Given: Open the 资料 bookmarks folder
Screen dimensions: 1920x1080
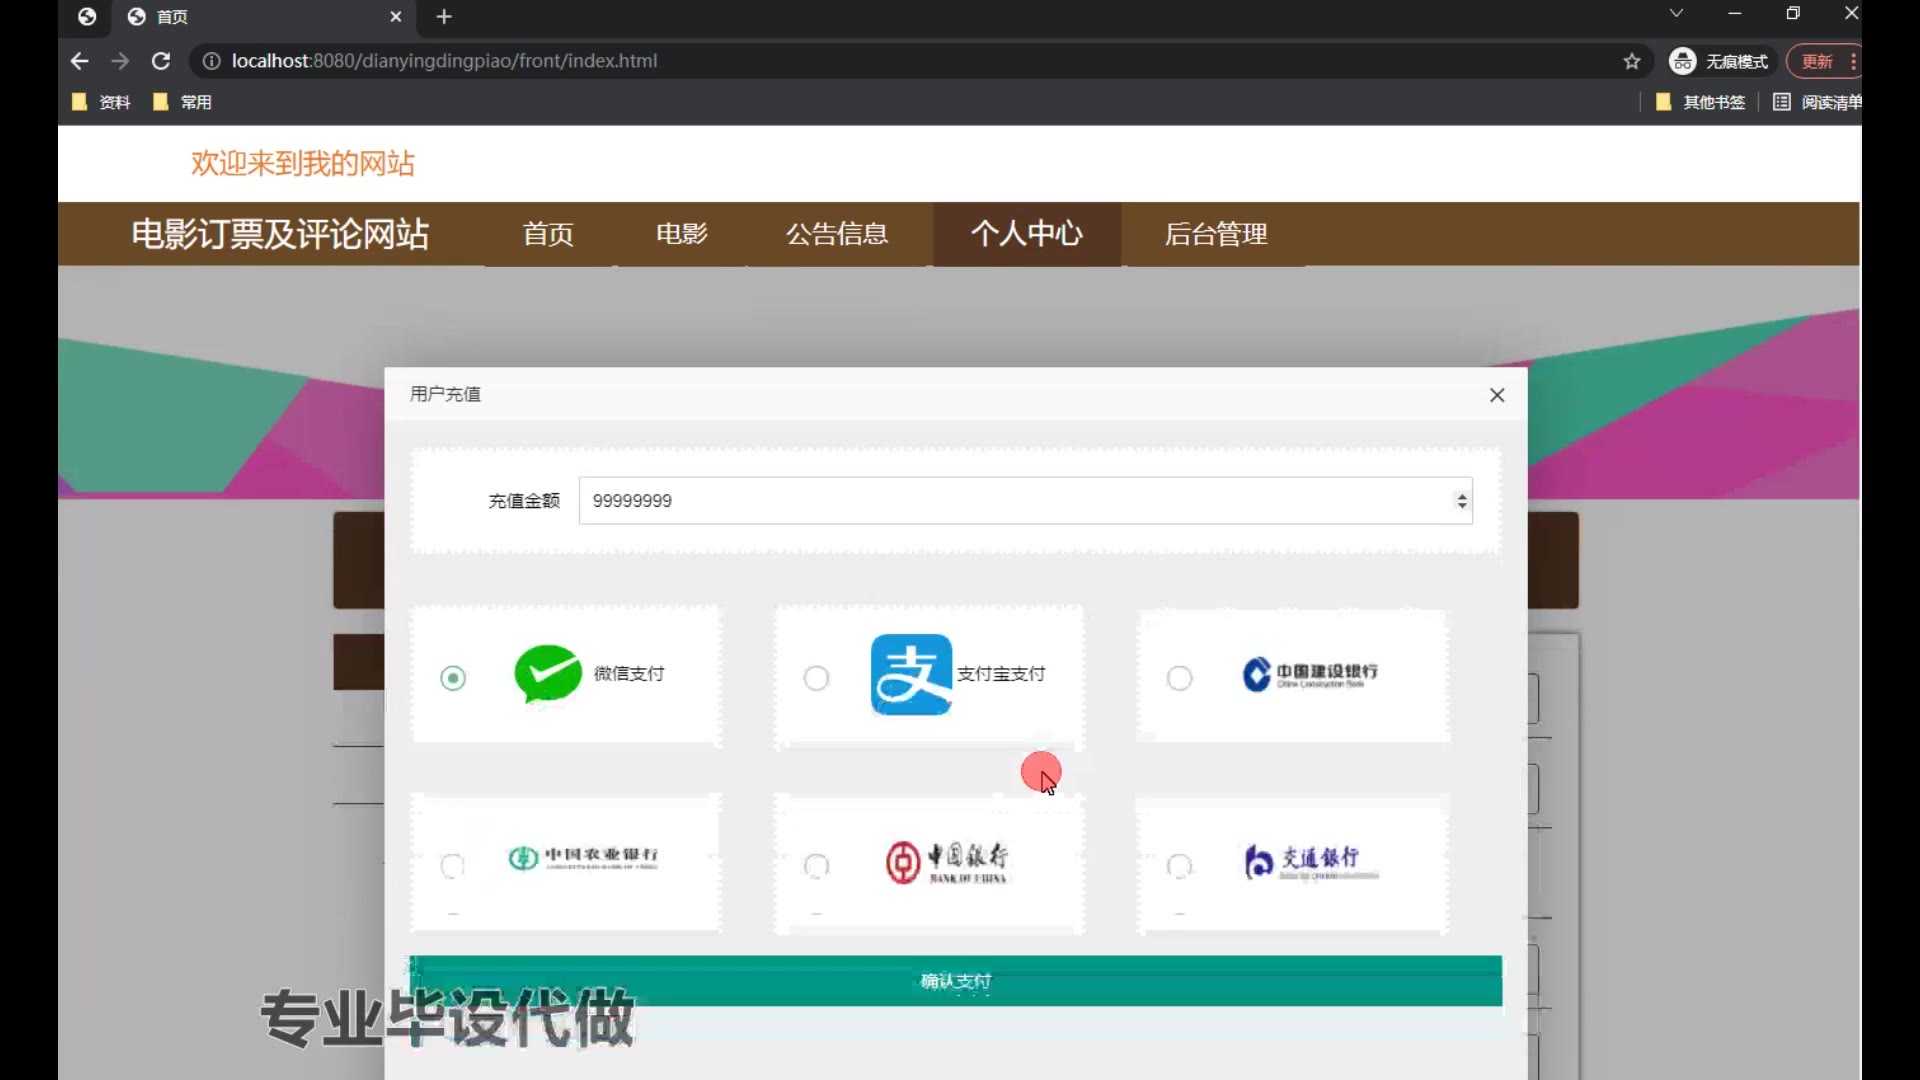Looking at the screenshot, I should (101, 102).
